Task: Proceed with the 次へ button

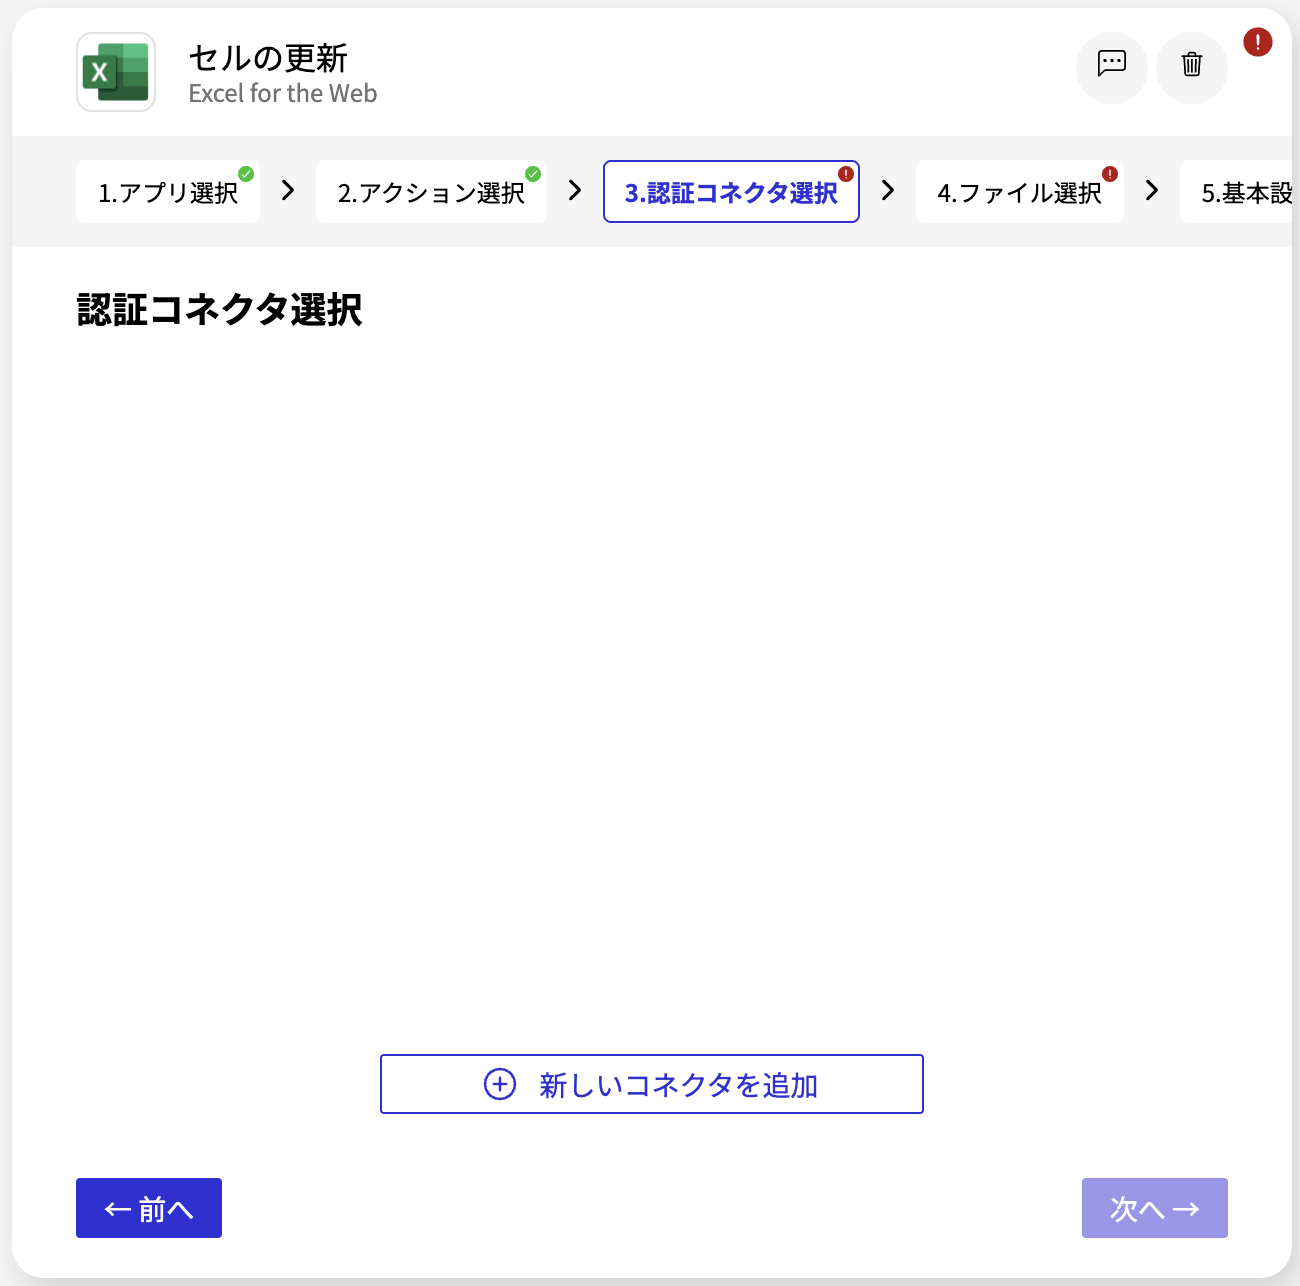Action: click(x=1155, y=1208)
